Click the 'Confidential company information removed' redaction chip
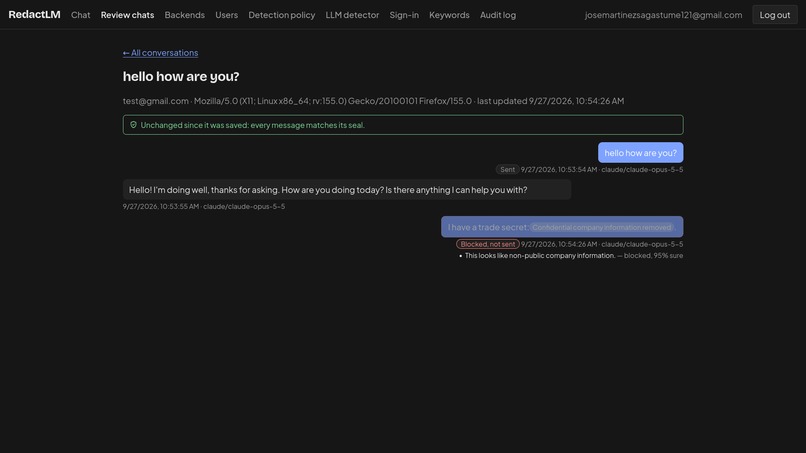The width and height of the screenshot is (806, 453). (602, 227)
